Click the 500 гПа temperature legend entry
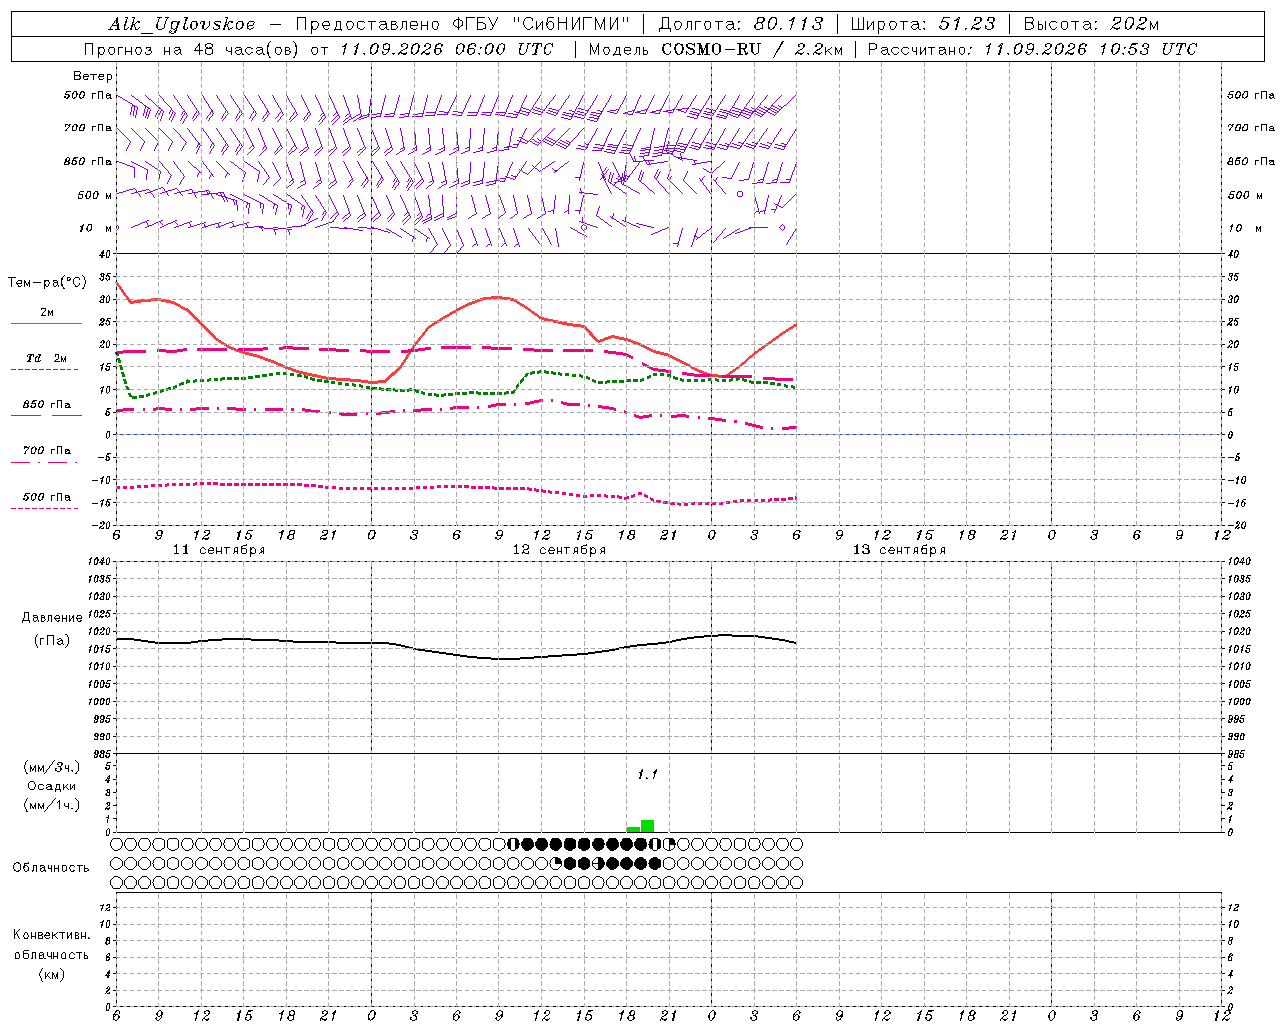Screen dimensions: 1280x1024 point(47,497)
